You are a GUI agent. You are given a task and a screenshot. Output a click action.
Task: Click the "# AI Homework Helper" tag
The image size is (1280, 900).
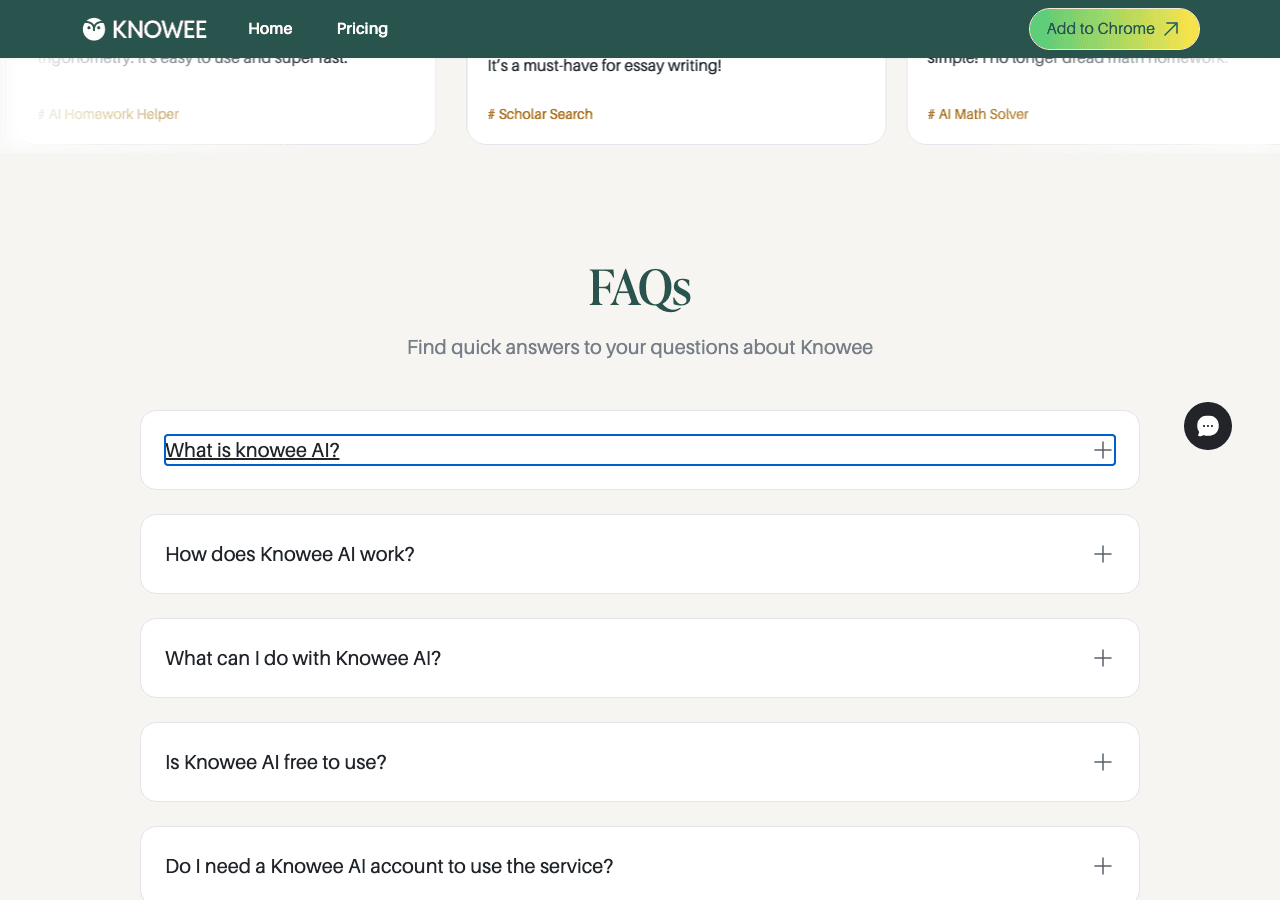point(108,114)
